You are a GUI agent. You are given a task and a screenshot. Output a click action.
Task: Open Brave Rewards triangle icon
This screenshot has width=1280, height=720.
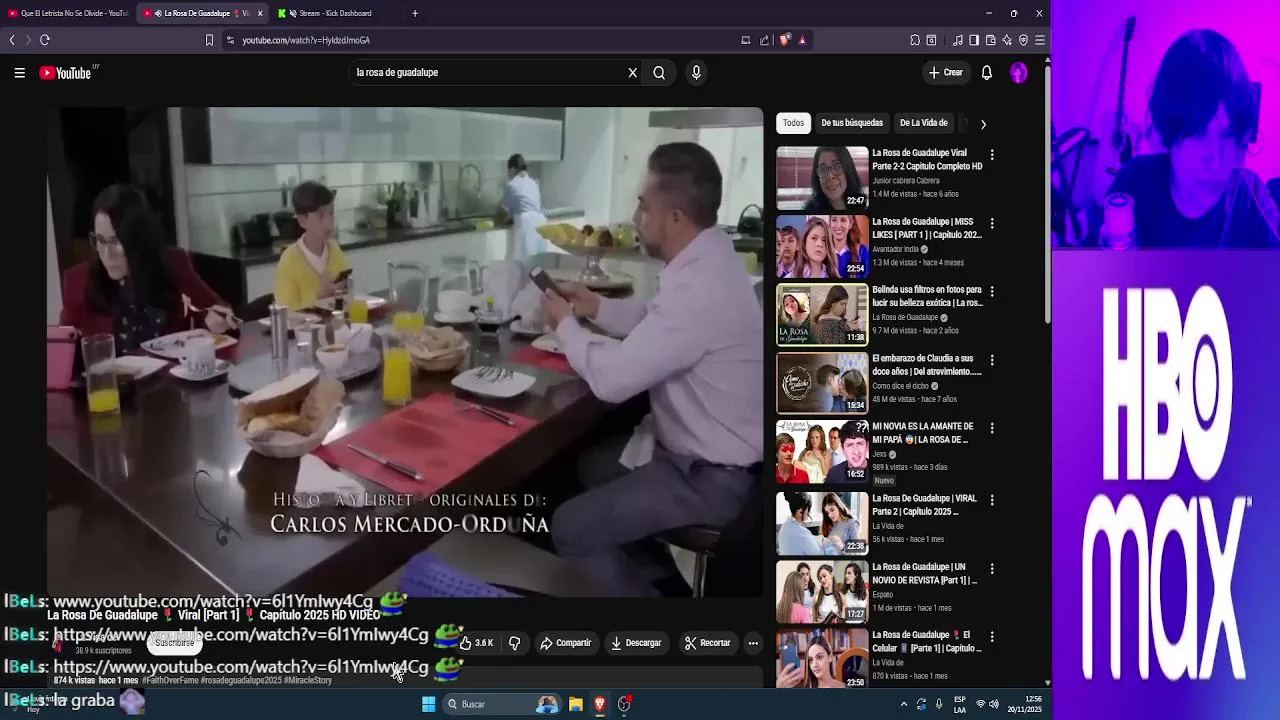pos(802,40)
